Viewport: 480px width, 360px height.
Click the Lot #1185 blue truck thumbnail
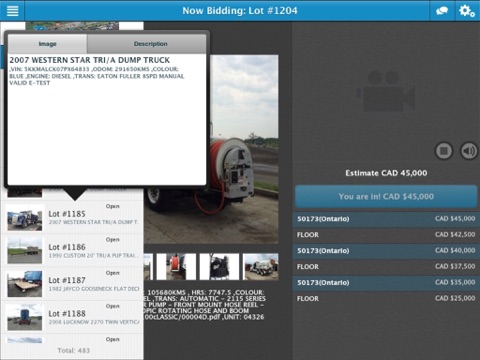[x=25, y=218]
